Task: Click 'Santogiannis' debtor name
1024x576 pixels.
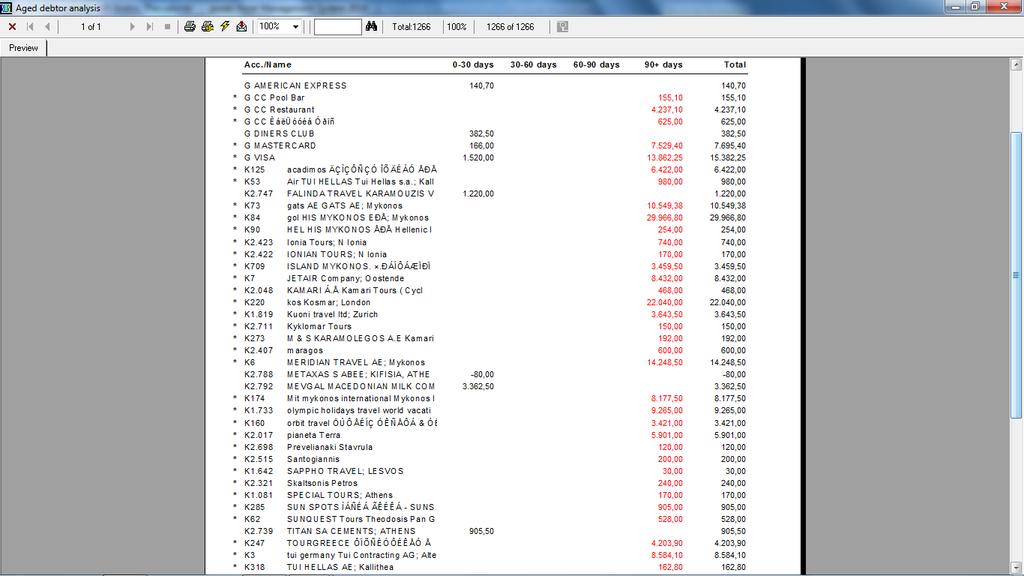Action: click(x=313, y=459)
